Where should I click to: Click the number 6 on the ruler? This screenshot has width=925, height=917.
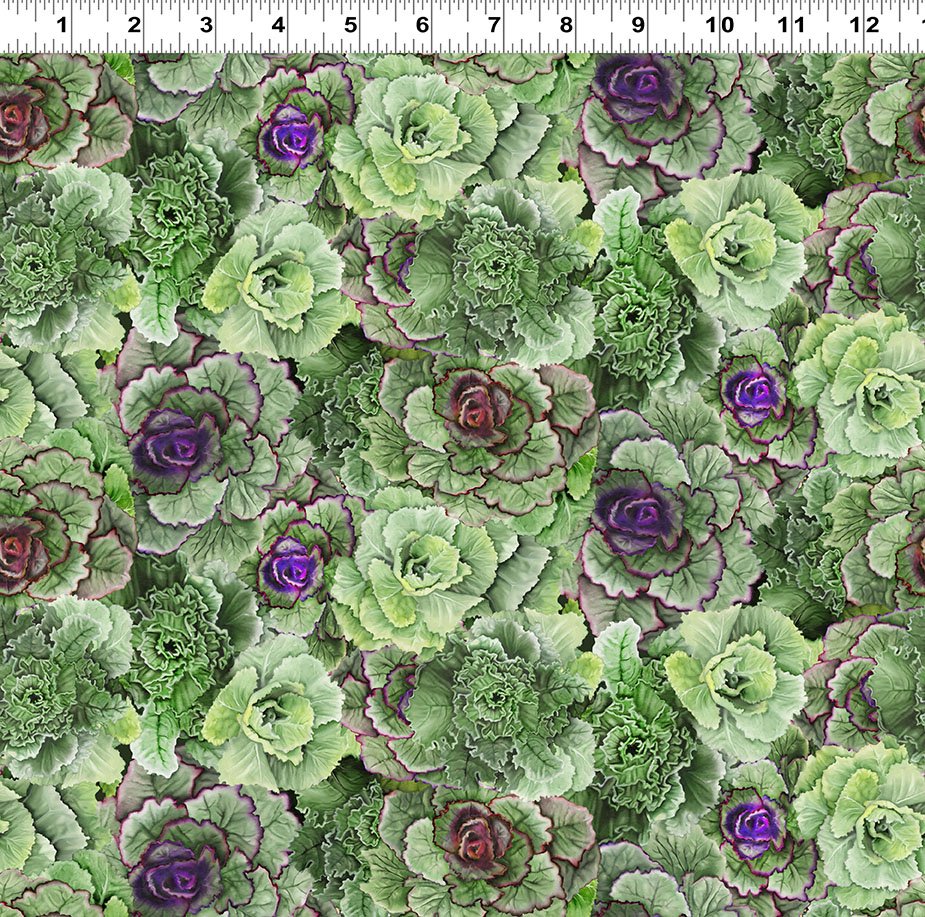(422, 25)
